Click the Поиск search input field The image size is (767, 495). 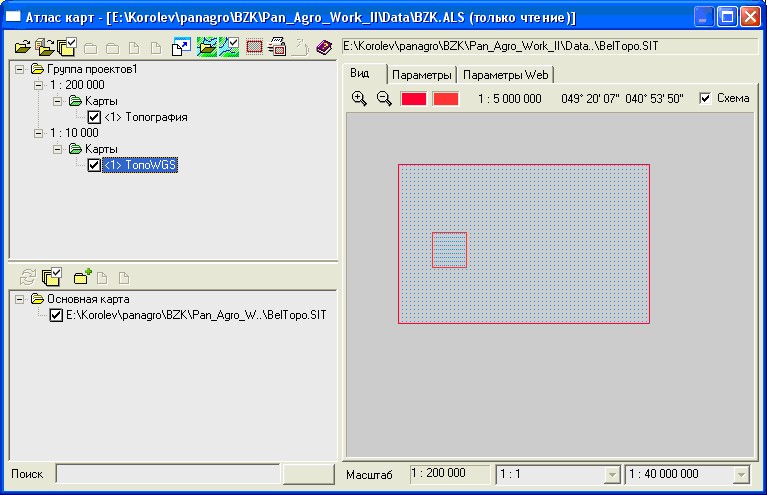166,474
